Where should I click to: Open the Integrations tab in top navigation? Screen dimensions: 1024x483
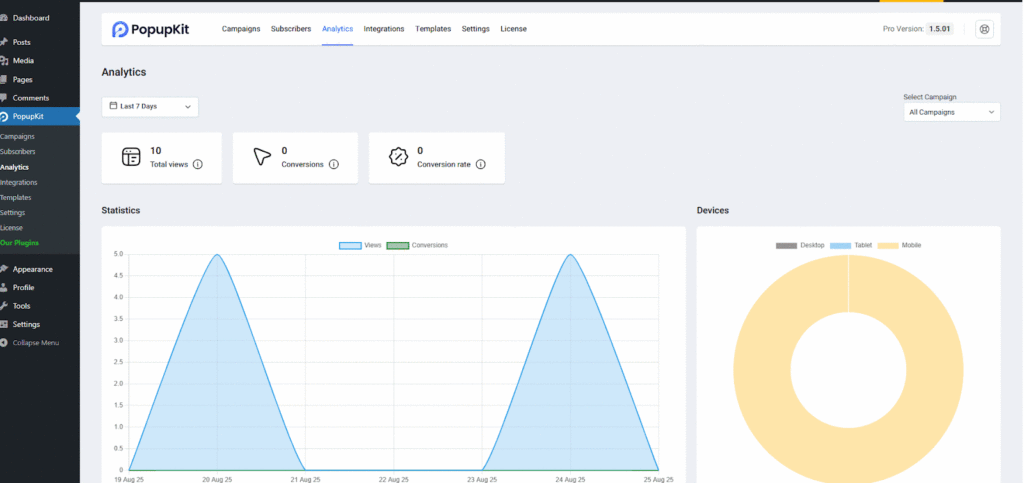384,29
